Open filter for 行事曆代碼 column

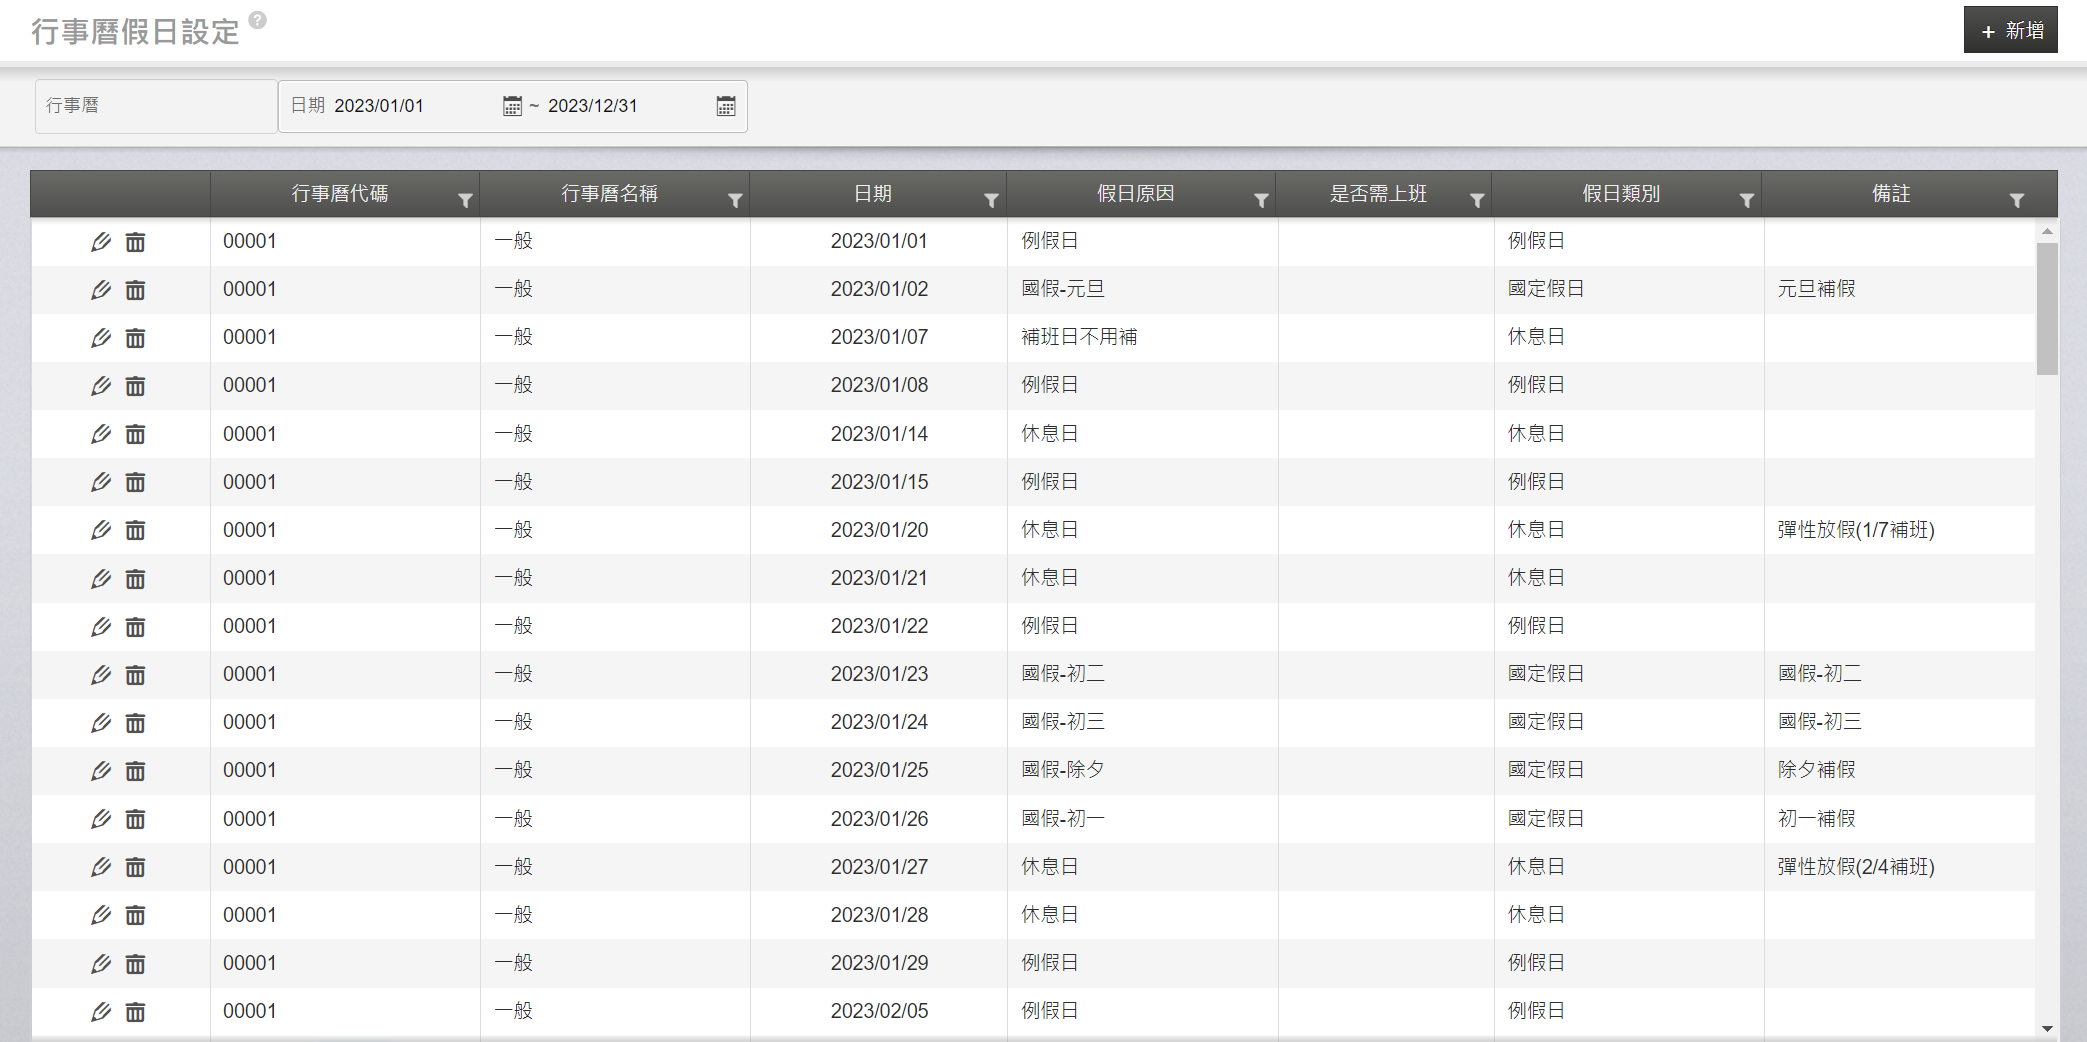(x=465, y=200)
